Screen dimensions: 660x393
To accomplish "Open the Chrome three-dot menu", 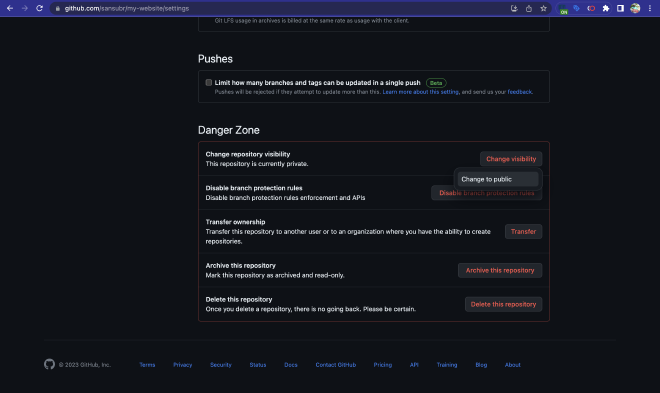I will coord(650,8).
